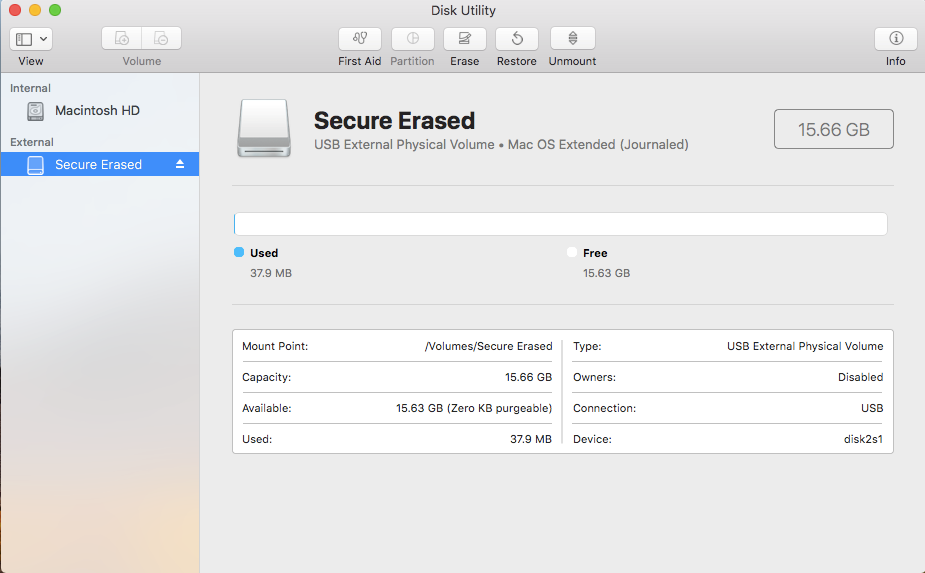Image resolution: width=925 pixels, height=573 pixels.
Task: Click the Secure Erased sidebar drive icon
Action: coord(35,165)
